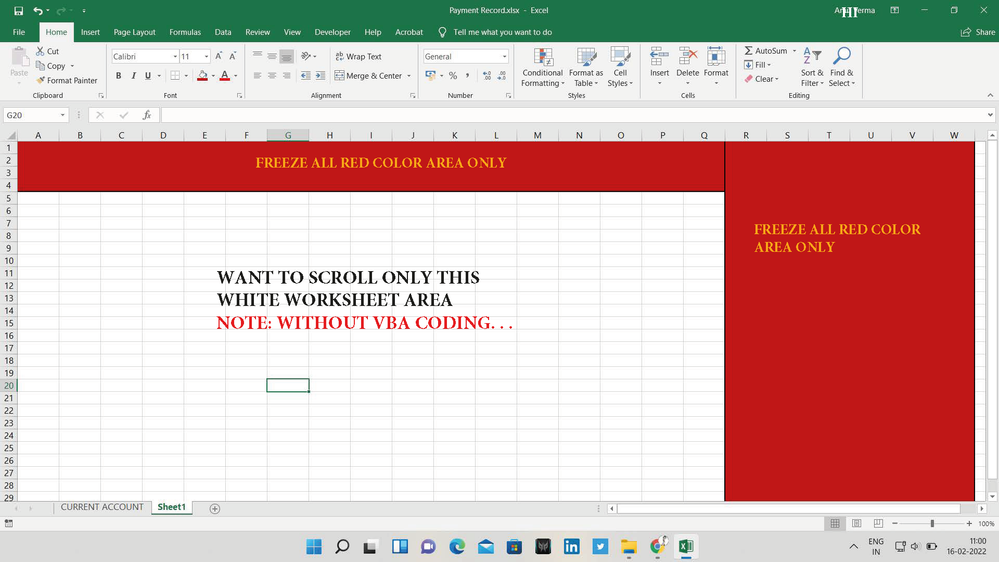Switch to the Insert ribbon tab
The width and height of the screenshot is (999, 562).
[x=90, y=32]
